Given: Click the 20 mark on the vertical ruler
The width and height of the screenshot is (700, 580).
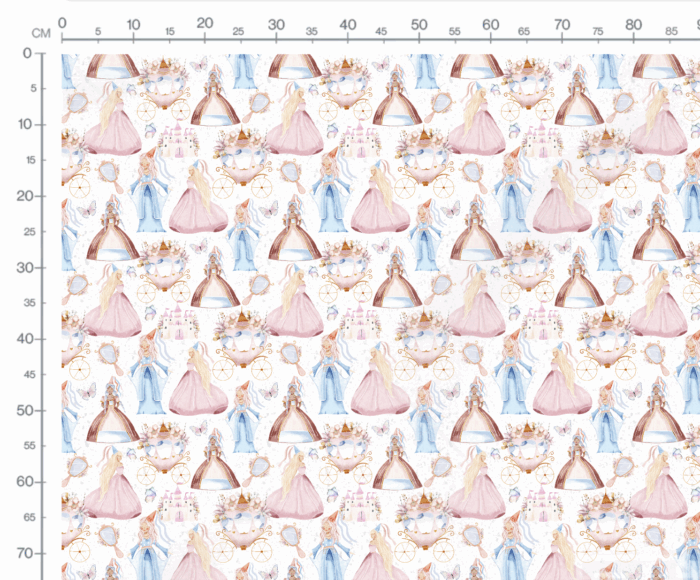Looking at the screenshot, I should click(25, 196).
